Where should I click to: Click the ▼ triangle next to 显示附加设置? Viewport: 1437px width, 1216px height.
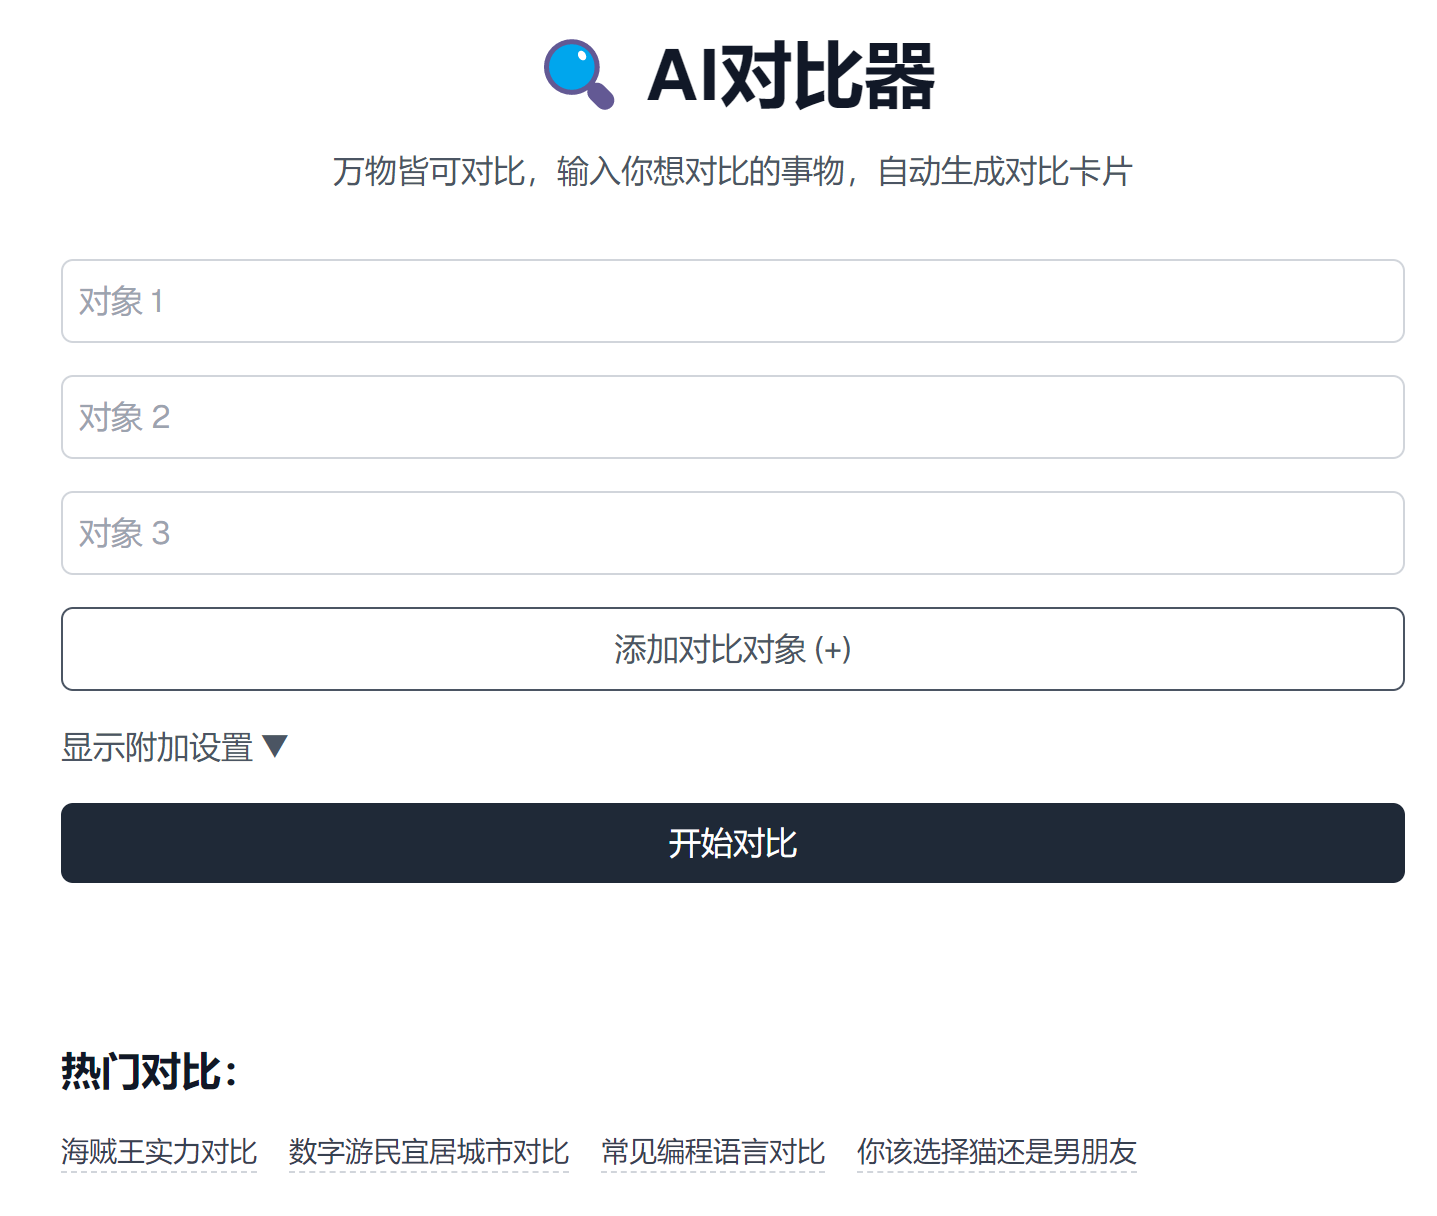click(275, 745)
